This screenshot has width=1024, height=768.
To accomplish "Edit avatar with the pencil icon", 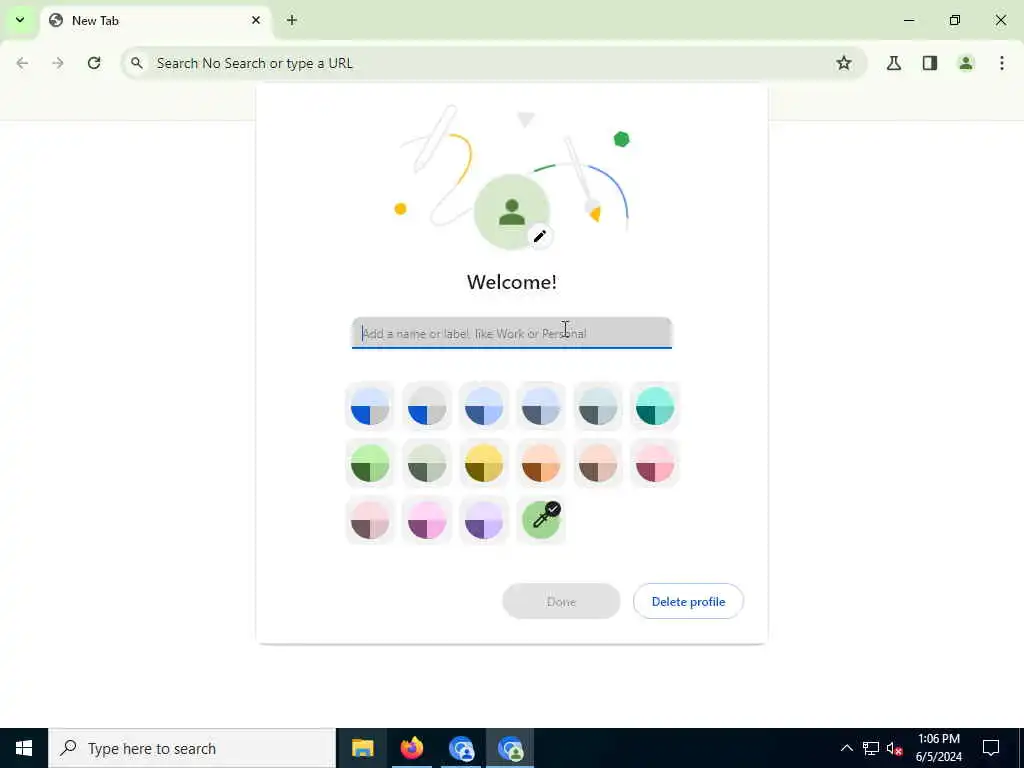I will (x=539, y=236).
